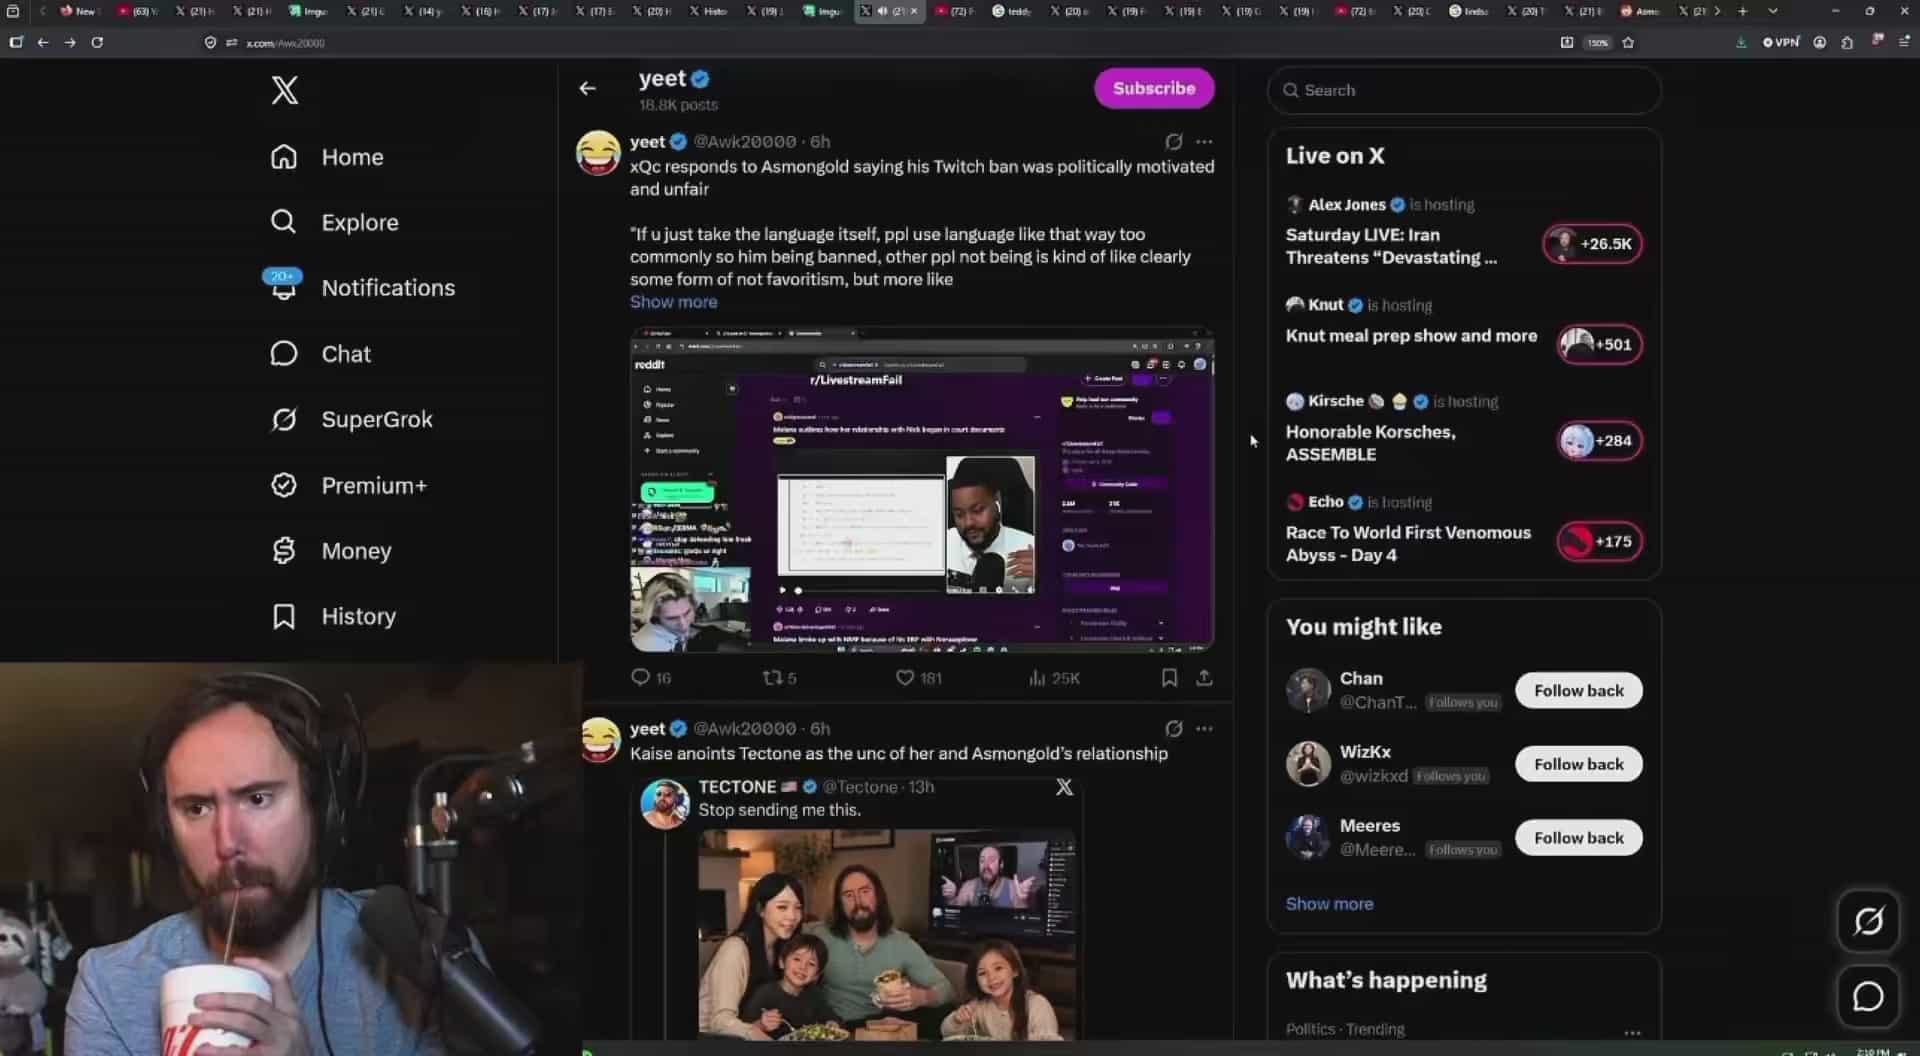Click the Grok icon on the Kaise anoints Tectone tweet
This screenshot has height=1056, width=1920.
click(1173, 729)
